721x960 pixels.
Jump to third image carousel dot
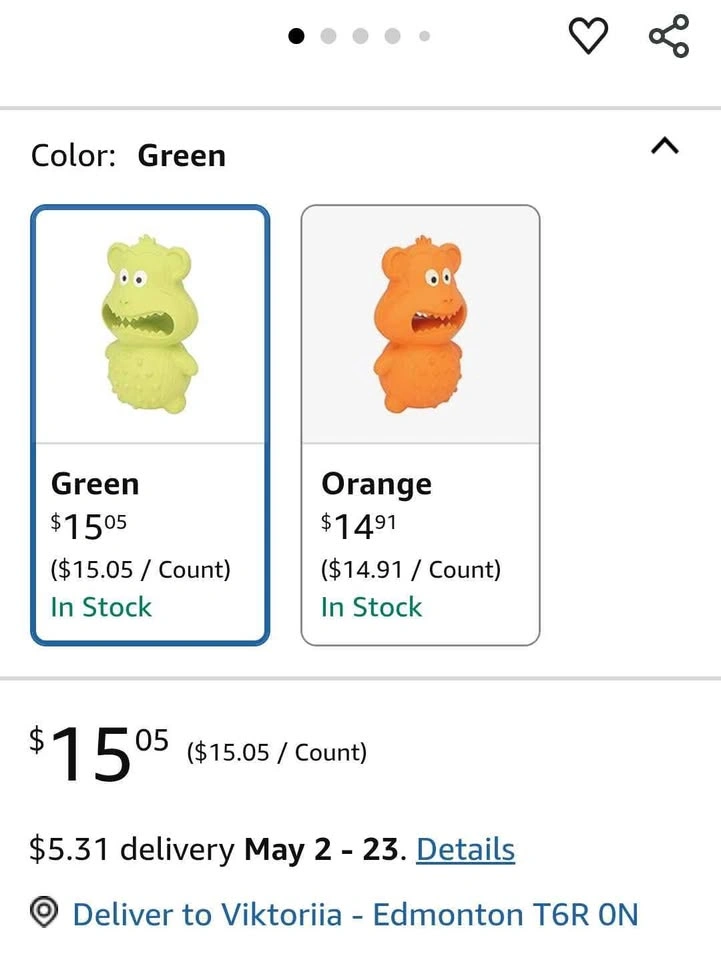pos(361,36)
